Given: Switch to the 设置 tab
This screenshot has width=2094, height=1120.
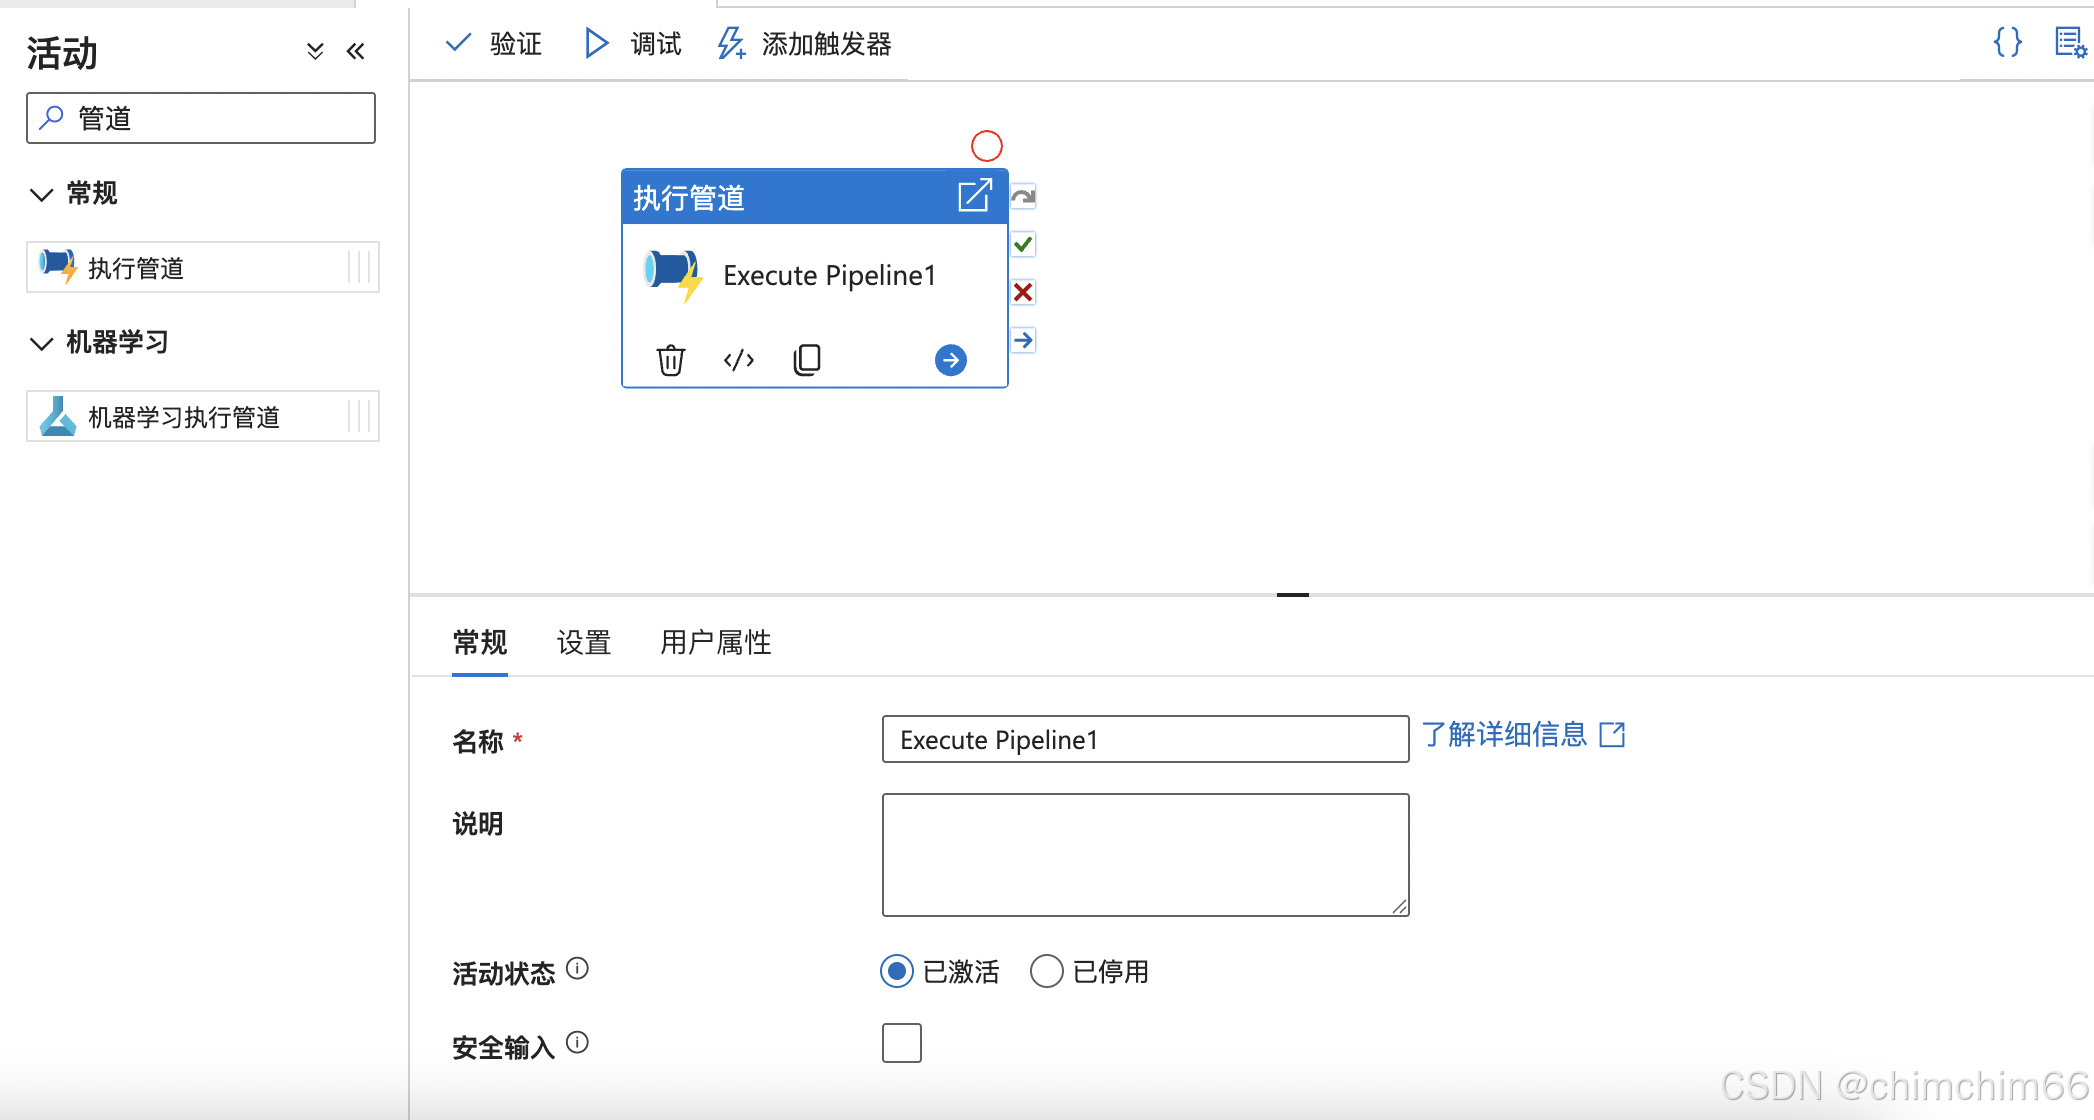Looking at the screenshot, I should [583, 642].
